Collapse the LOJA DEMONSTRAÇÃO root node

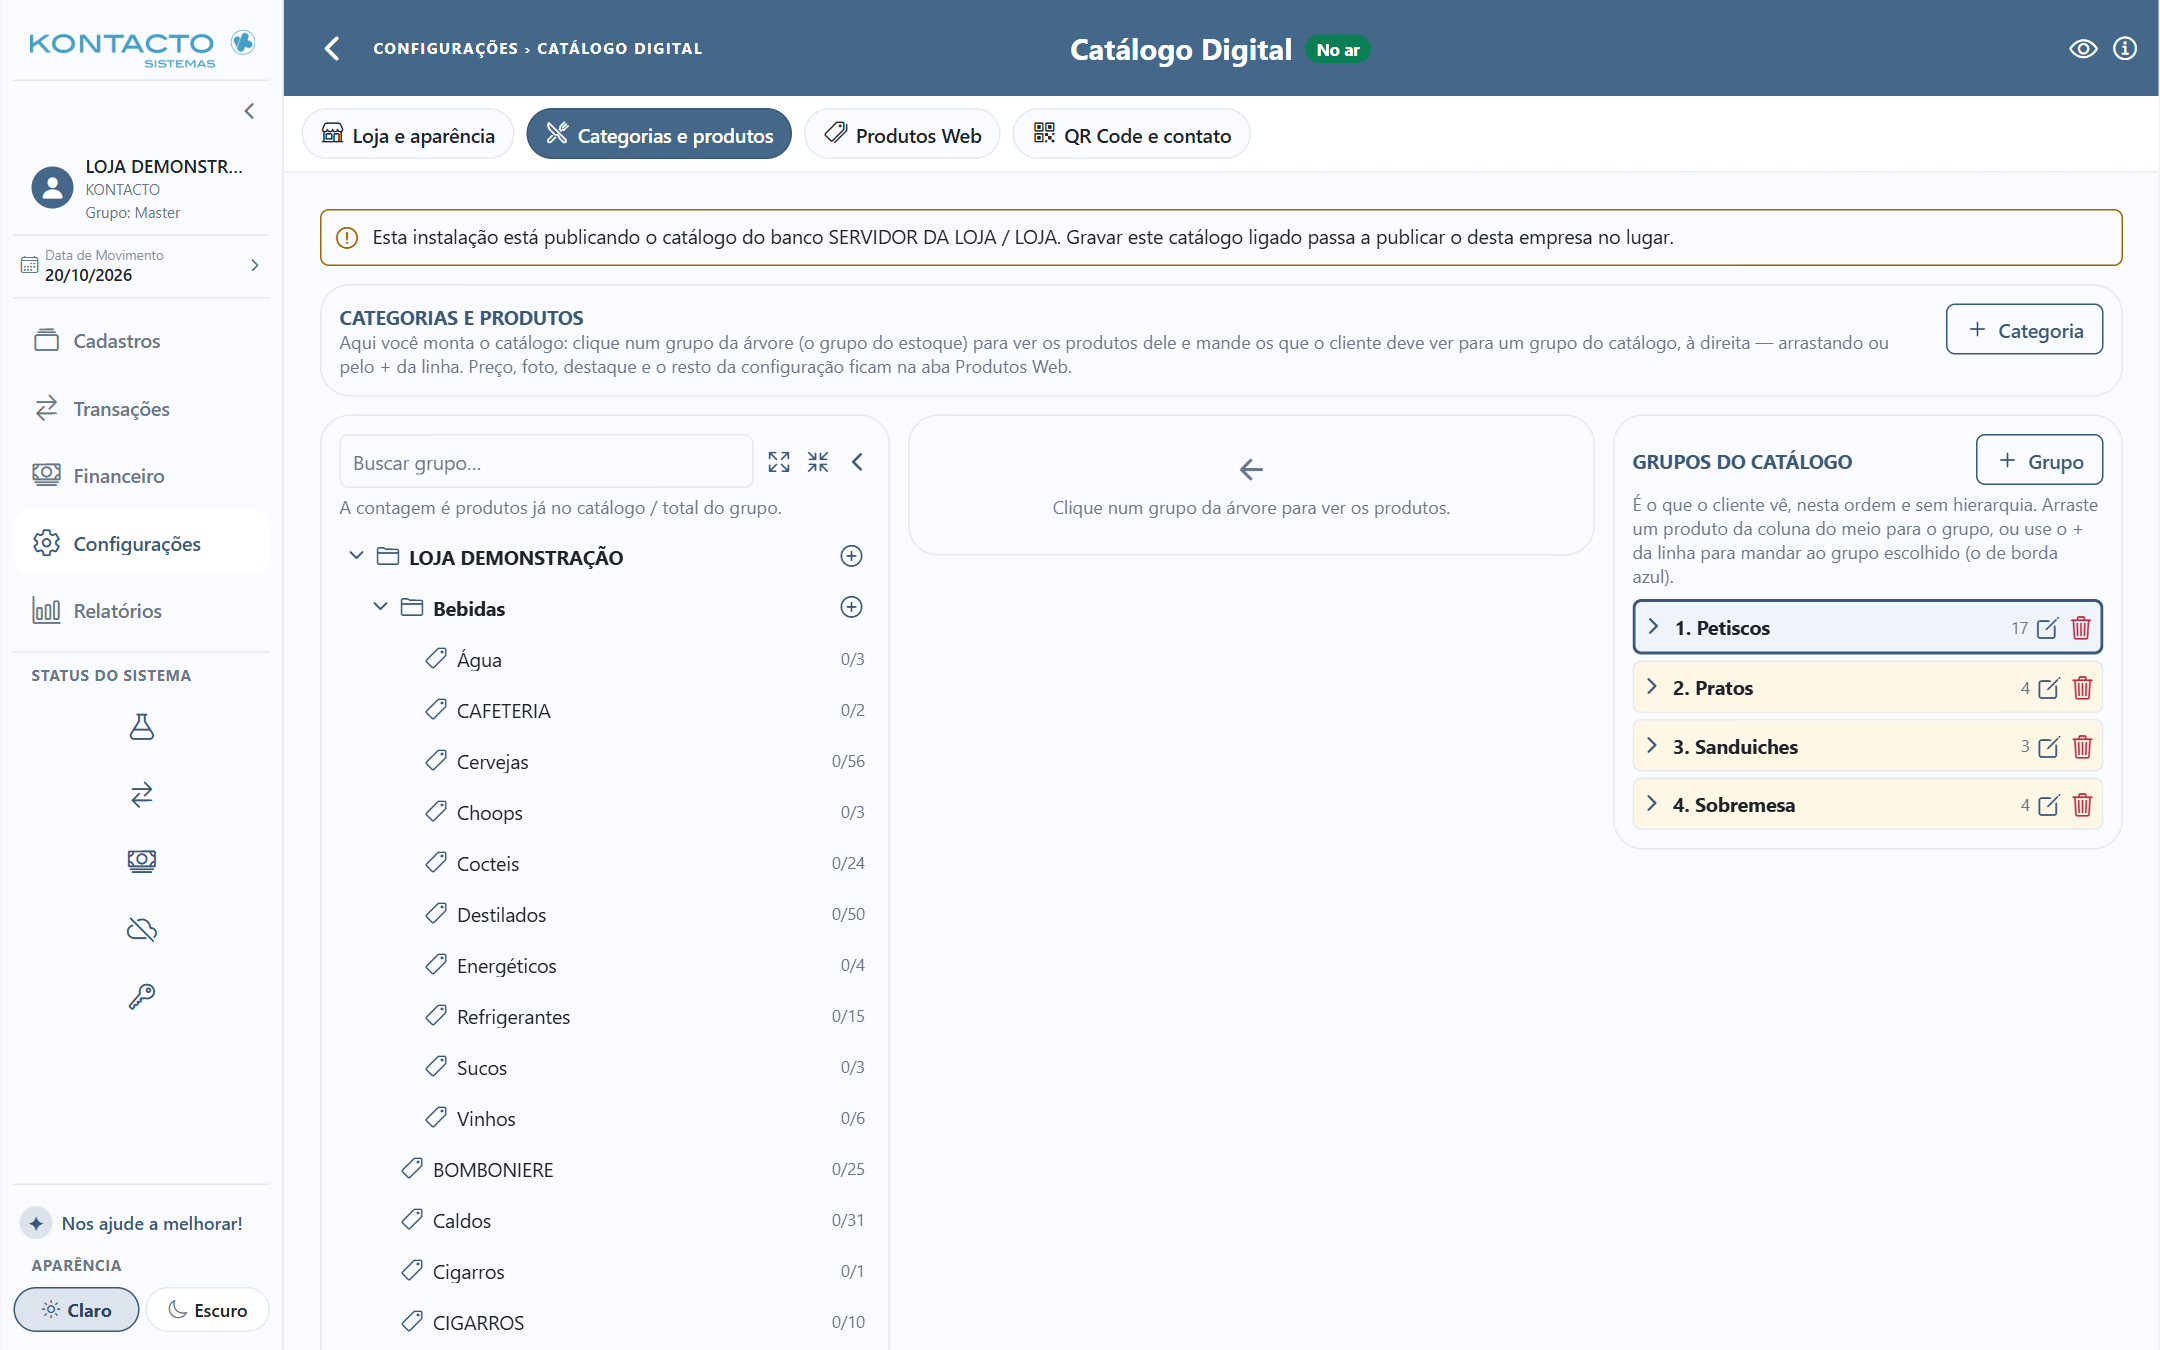pyautogui.click(x=356, y=556)
